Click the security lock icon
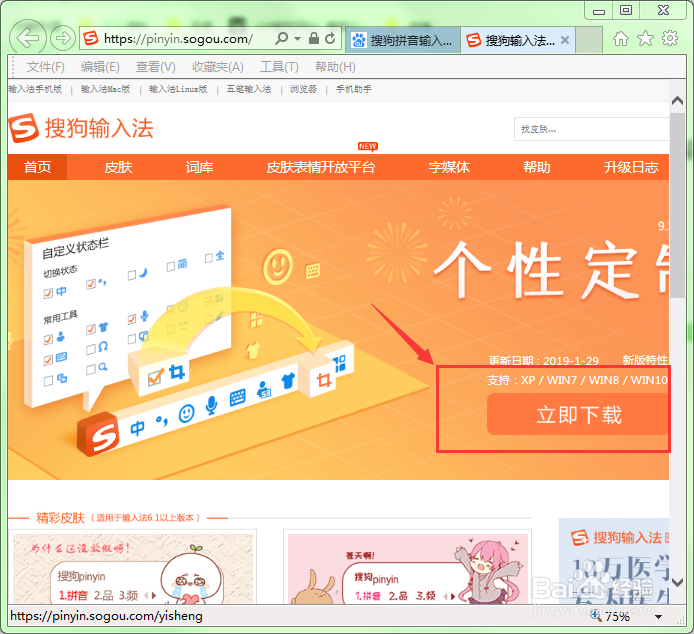This screenshot has height=634, width=694. click(313, 39)
